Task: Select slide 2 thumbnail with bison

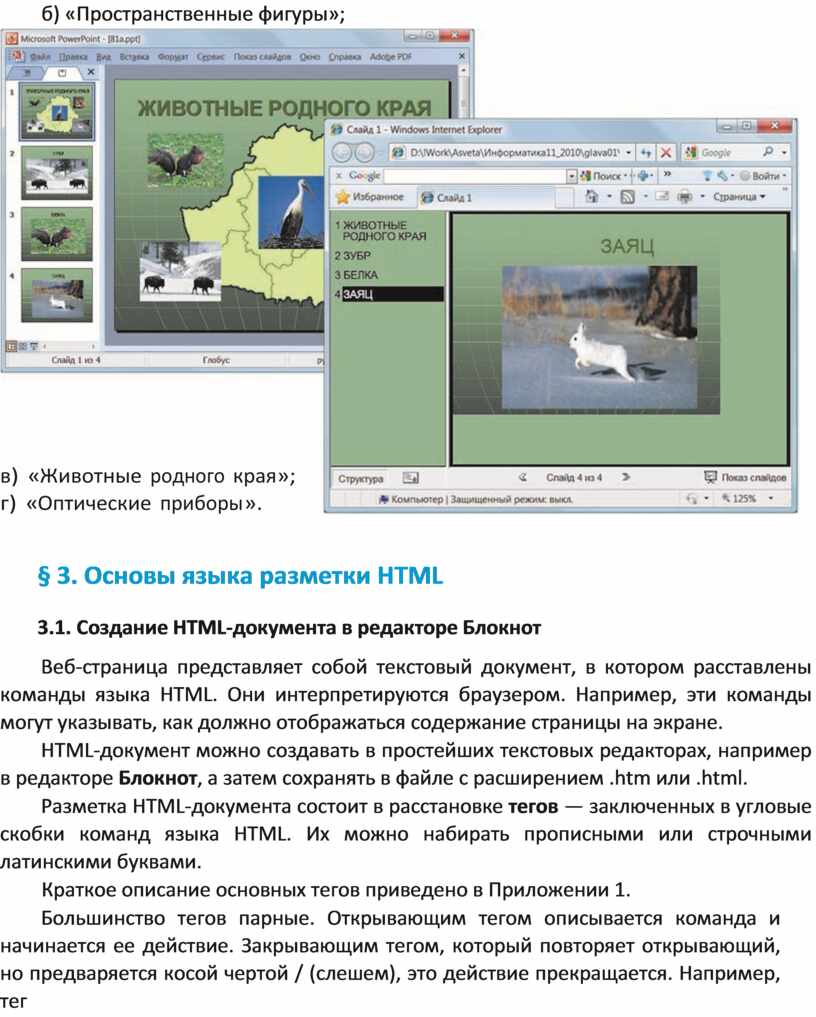Action: tap(57, 173)
